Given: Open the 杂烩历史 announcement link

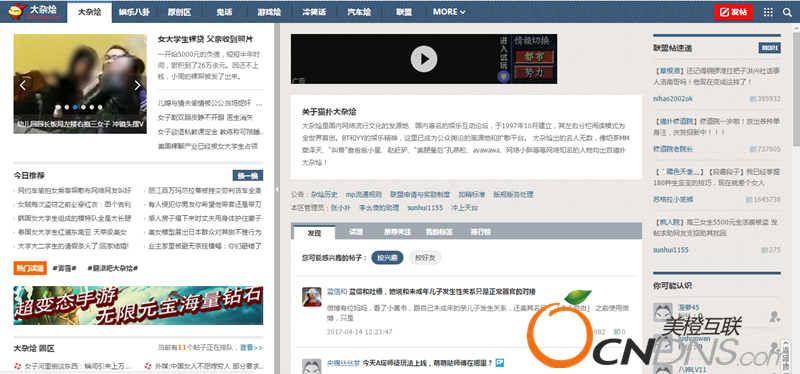Looking at the screenshot, I should (324, 194).
